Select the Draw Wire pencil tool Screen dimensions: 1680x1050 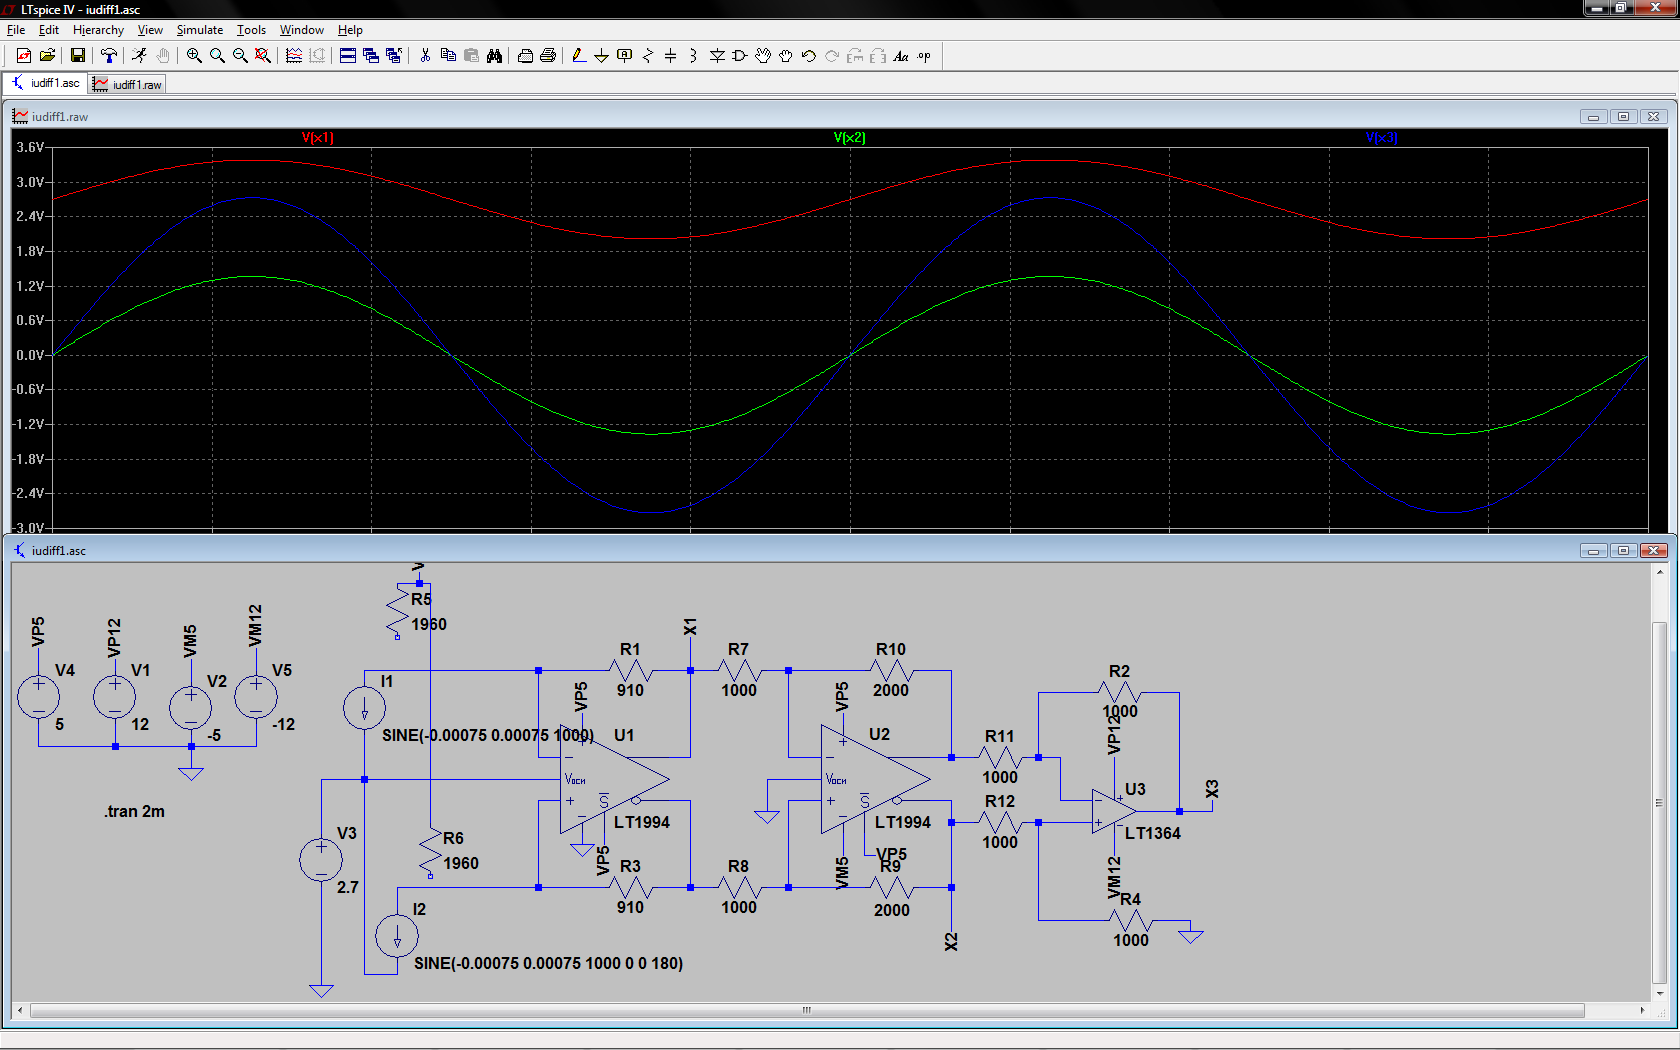tap(578, 56)
